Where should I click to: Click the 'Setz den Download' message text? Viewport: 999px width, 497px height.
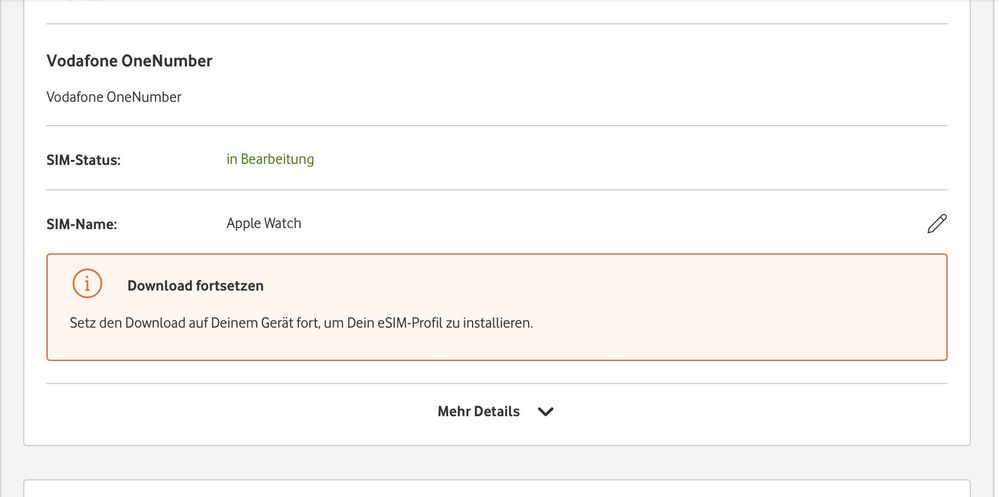click(300, 323)
